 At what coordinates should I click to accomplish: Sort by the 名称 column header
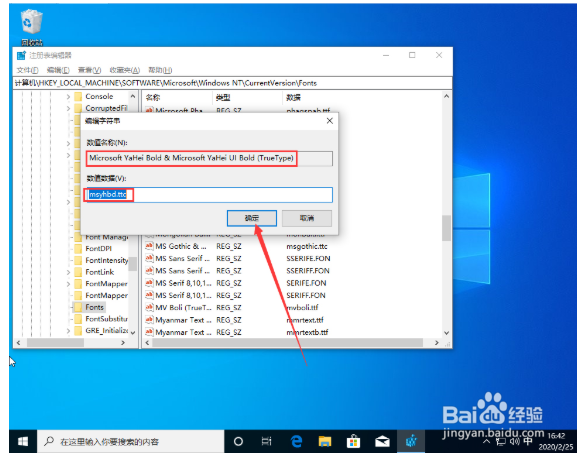click(177, 98)
